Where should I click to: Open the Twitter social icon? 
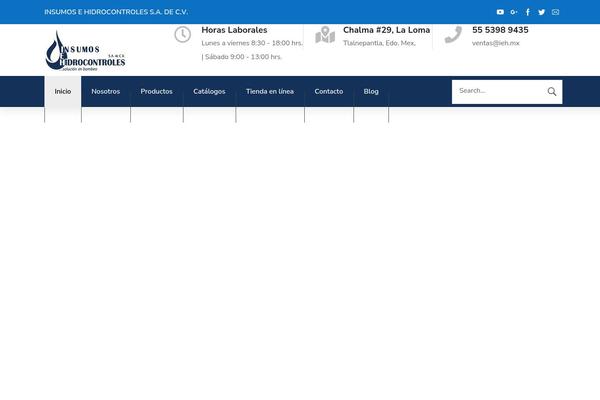[541, 12]
